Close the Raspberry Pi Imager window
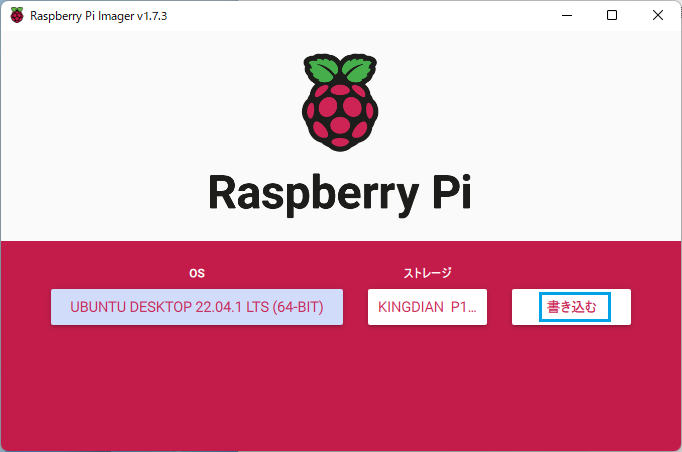 pos(658,15)
